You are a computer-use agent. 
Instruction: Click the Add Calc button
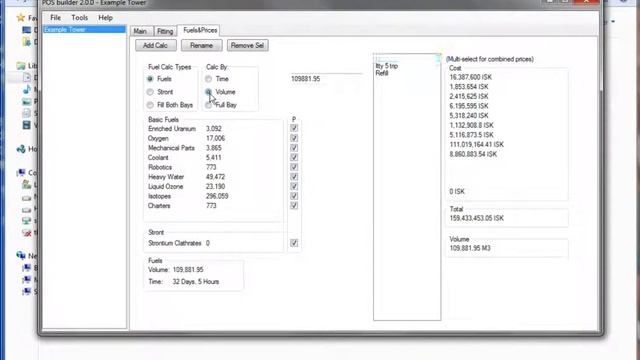(156, 45)
